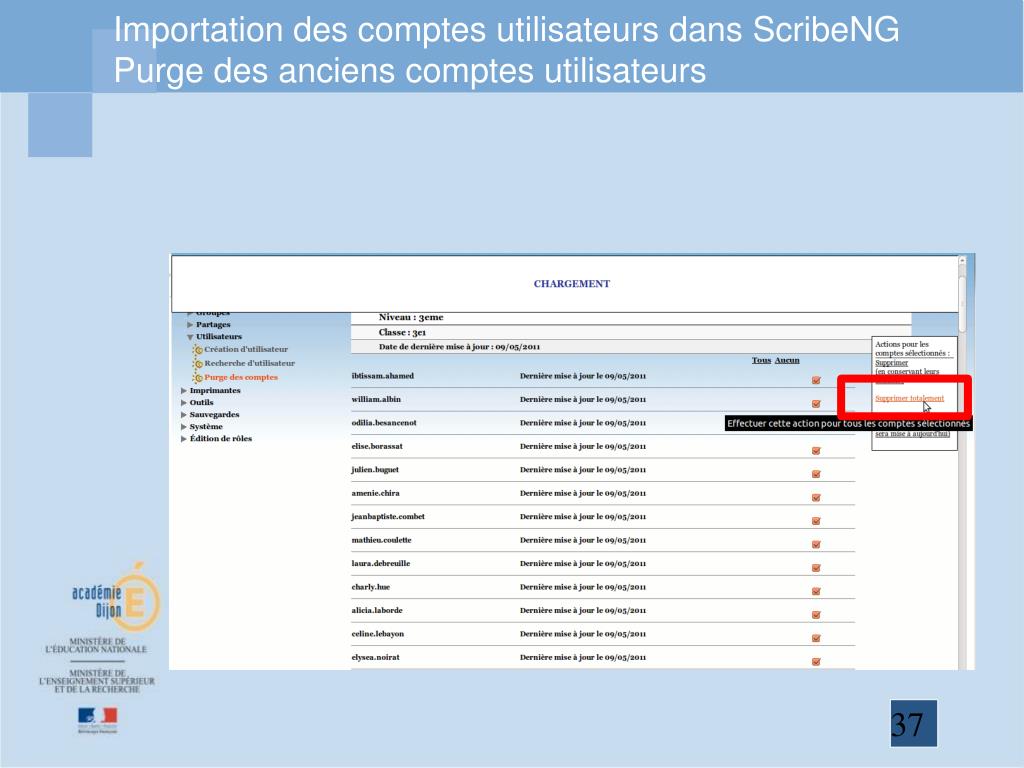Deselect amenie.chira with its checkbox
The height and width of the screenshot is (768, 1024).
(x=816, y=498)
